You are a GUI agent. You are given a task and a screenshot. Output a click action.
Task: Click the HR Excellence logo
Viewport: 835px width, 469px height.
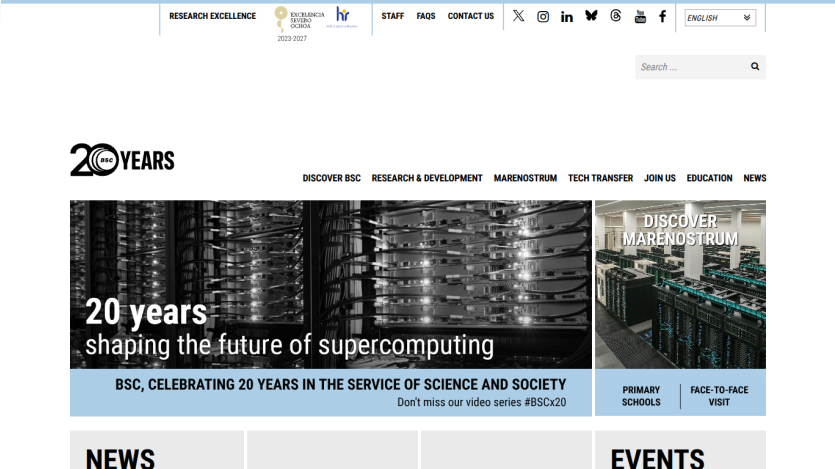(x=342, y=17)
